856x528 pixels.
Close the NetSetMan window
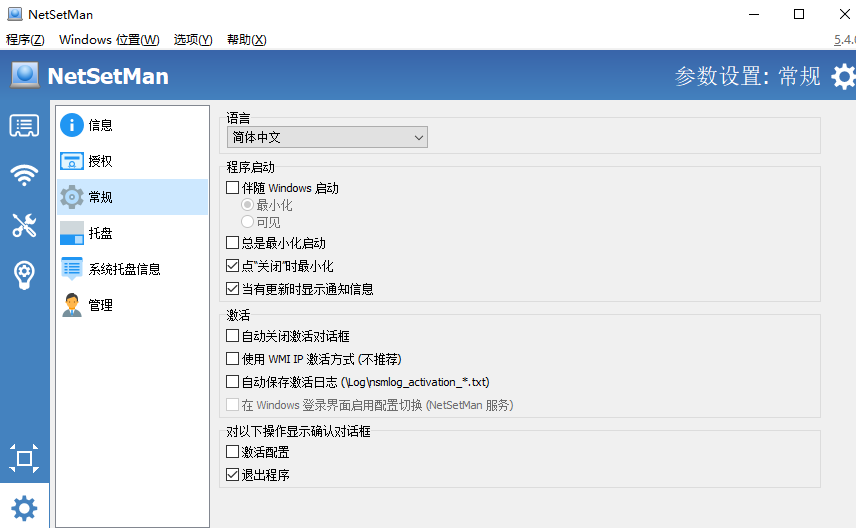(x=844, y=14)
